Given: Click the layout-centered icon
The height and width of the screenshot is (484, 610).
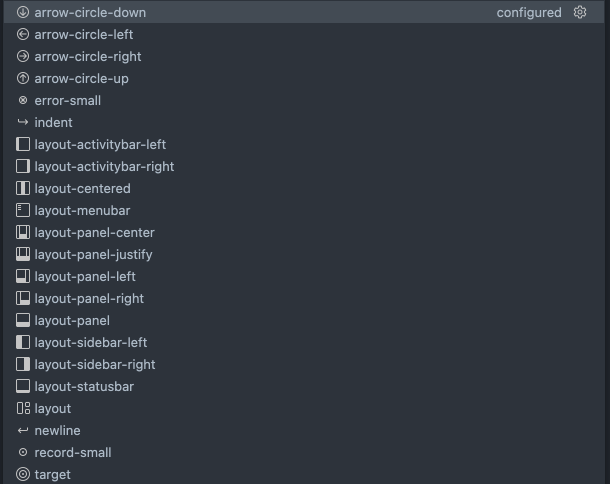Looking at the screenshot, I should click(23, 189).
